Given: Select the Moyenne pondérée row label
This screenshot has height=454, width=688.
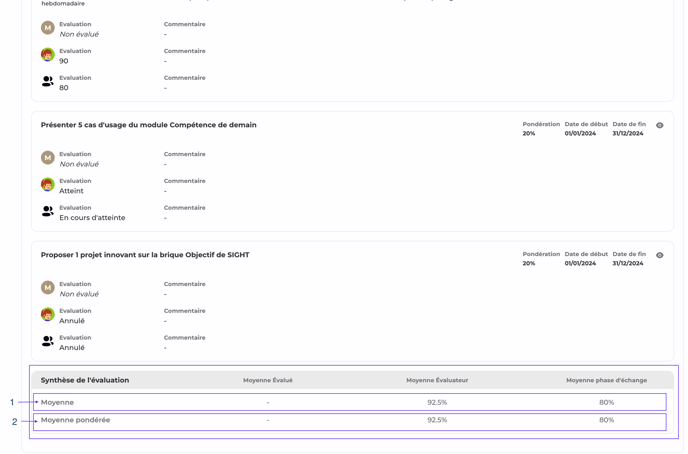Looking at the screenshot, I should click(x=75, y=420).
